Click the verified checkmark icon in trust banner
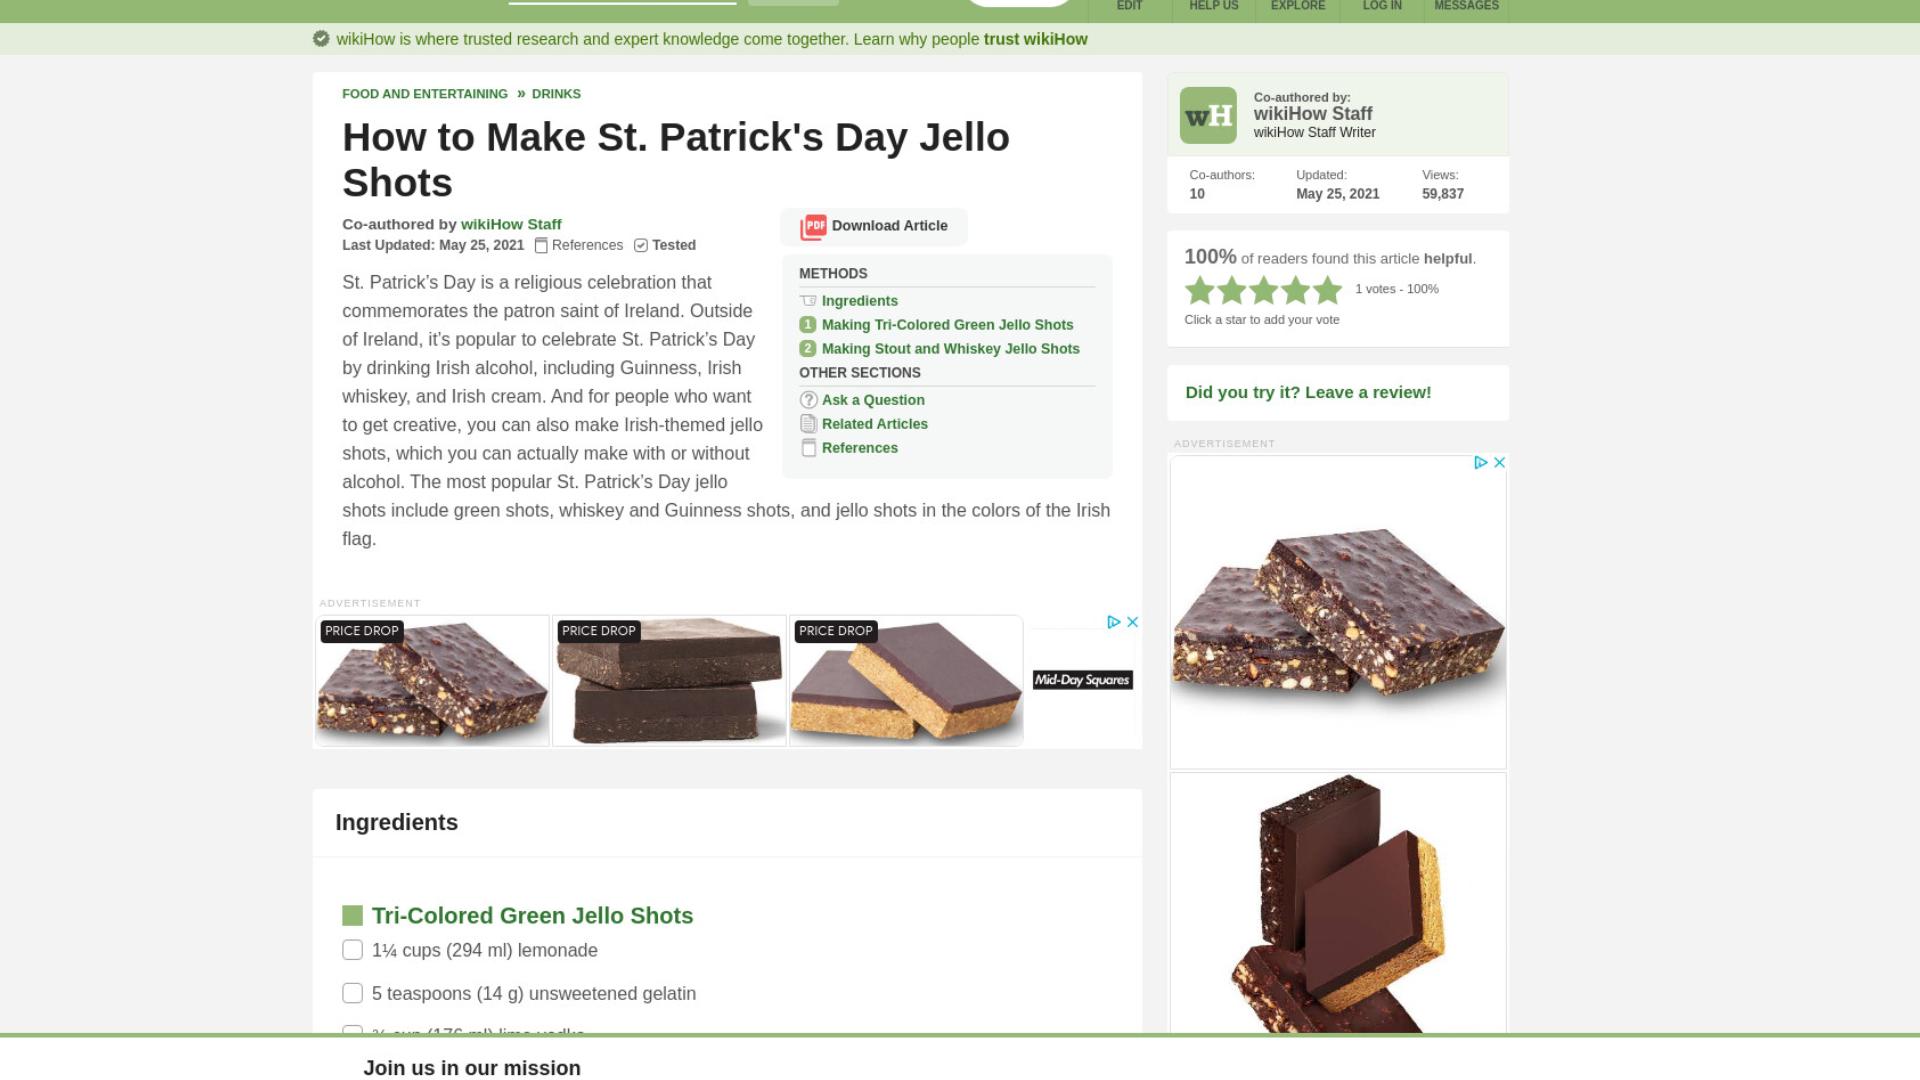The image size is (1920, 1080). tap(321, 39)
